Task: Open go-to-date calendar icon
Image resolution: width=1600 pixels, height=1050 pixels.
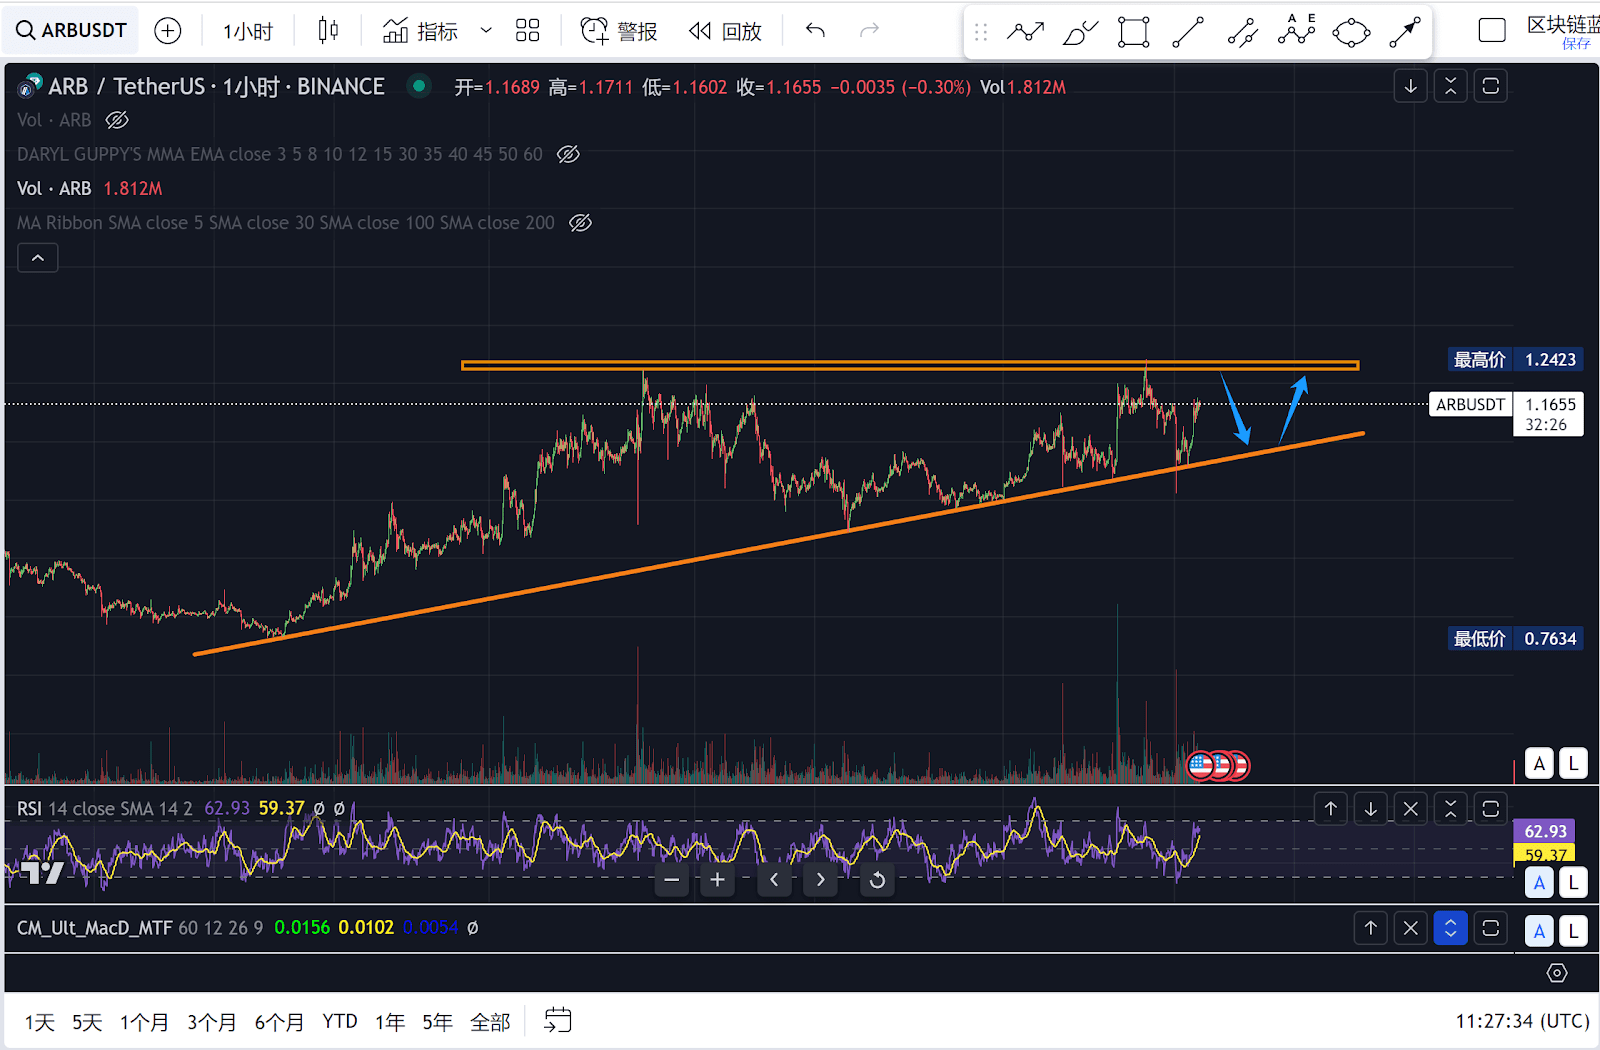Action: coord(558,1020)
